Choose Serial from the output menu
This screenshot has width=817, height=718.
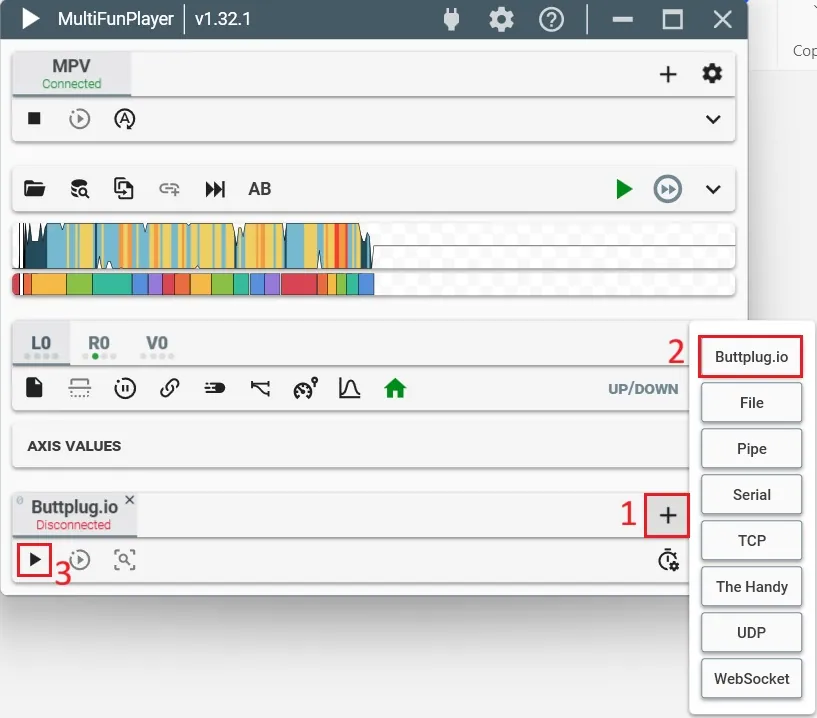coord(751,494)
